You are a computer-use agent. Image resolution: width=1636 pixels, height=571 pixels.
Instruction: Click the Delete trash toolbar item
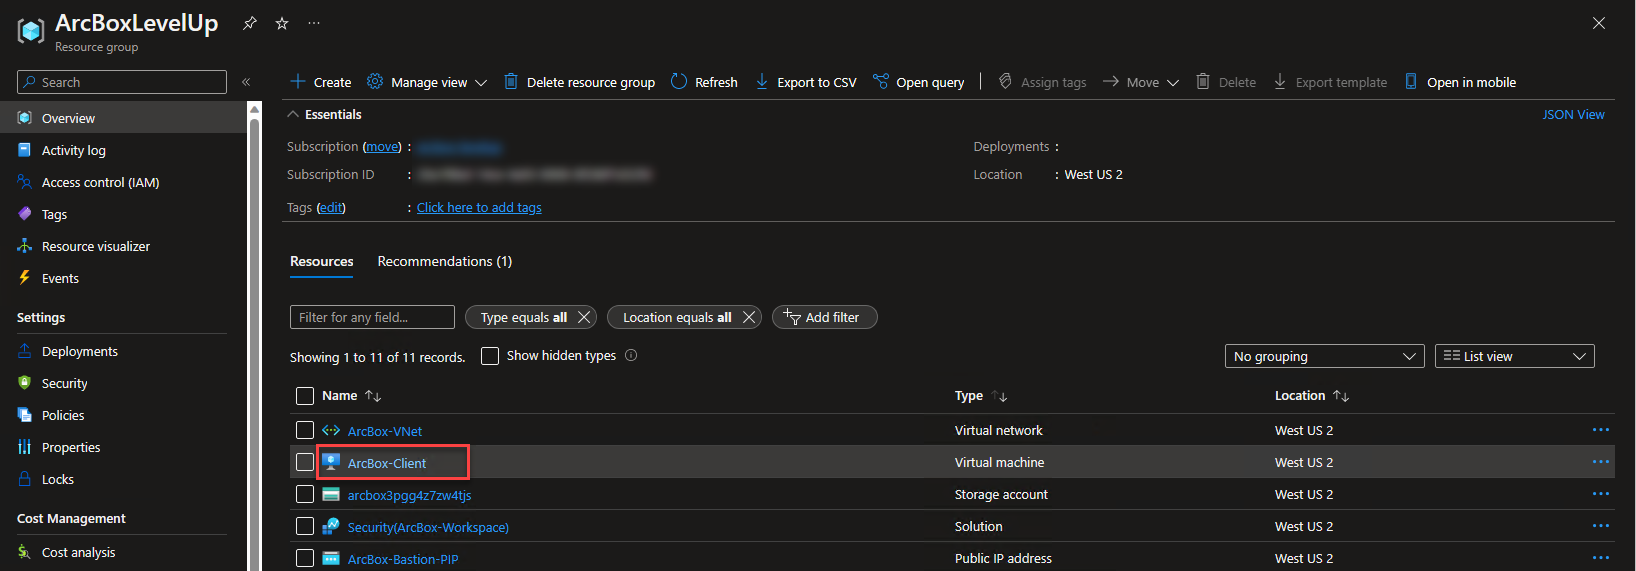click(1226, 82)
